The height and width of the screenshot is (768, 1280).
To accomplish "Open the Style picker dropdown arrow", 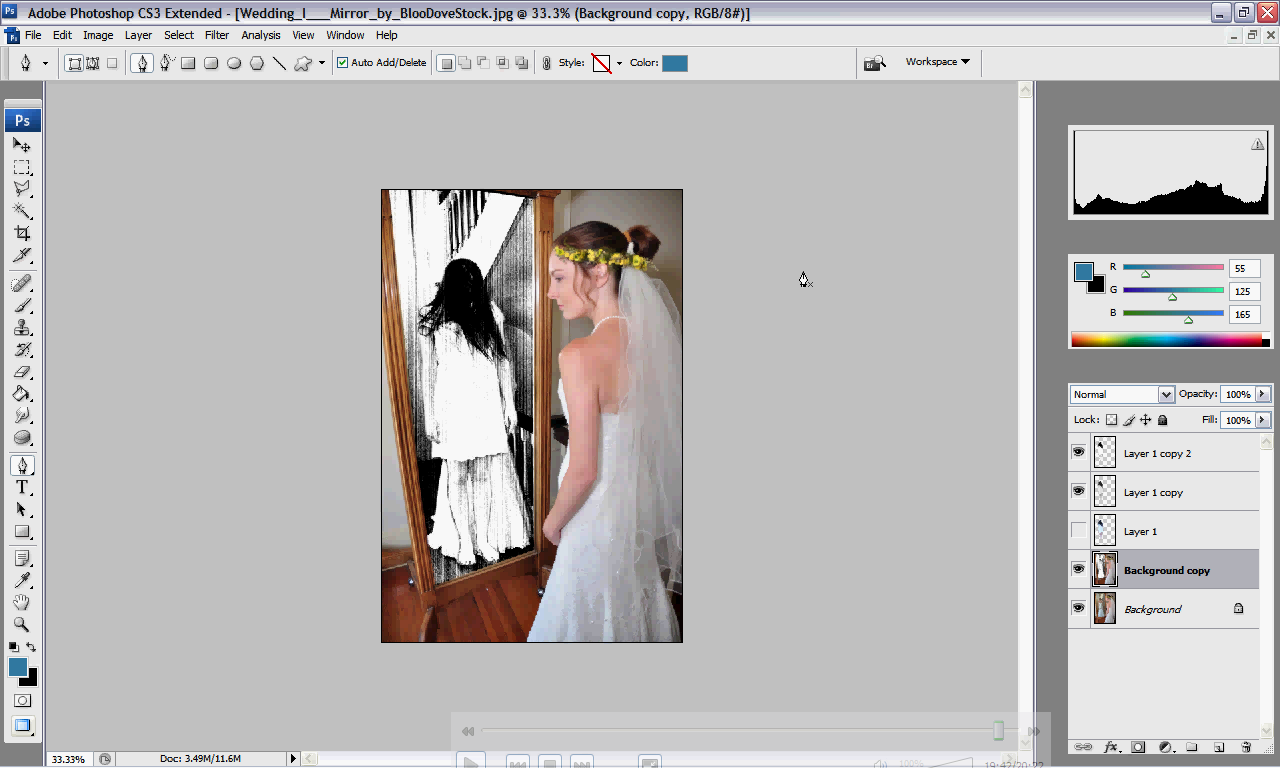I will 619,63.
